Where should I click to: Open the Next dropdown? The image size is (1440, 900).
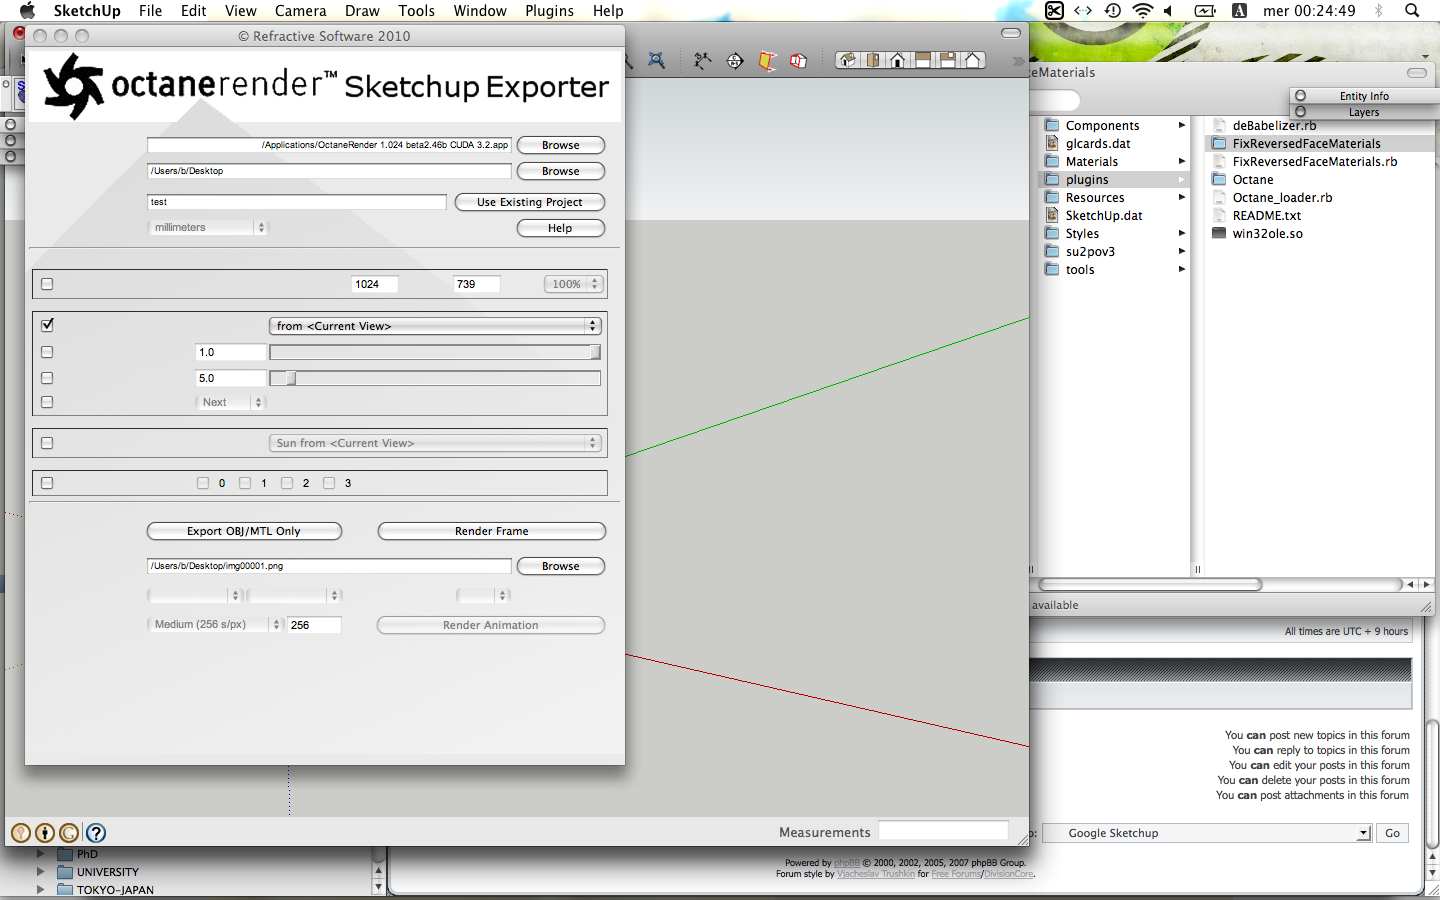click(x=230, y=402)
